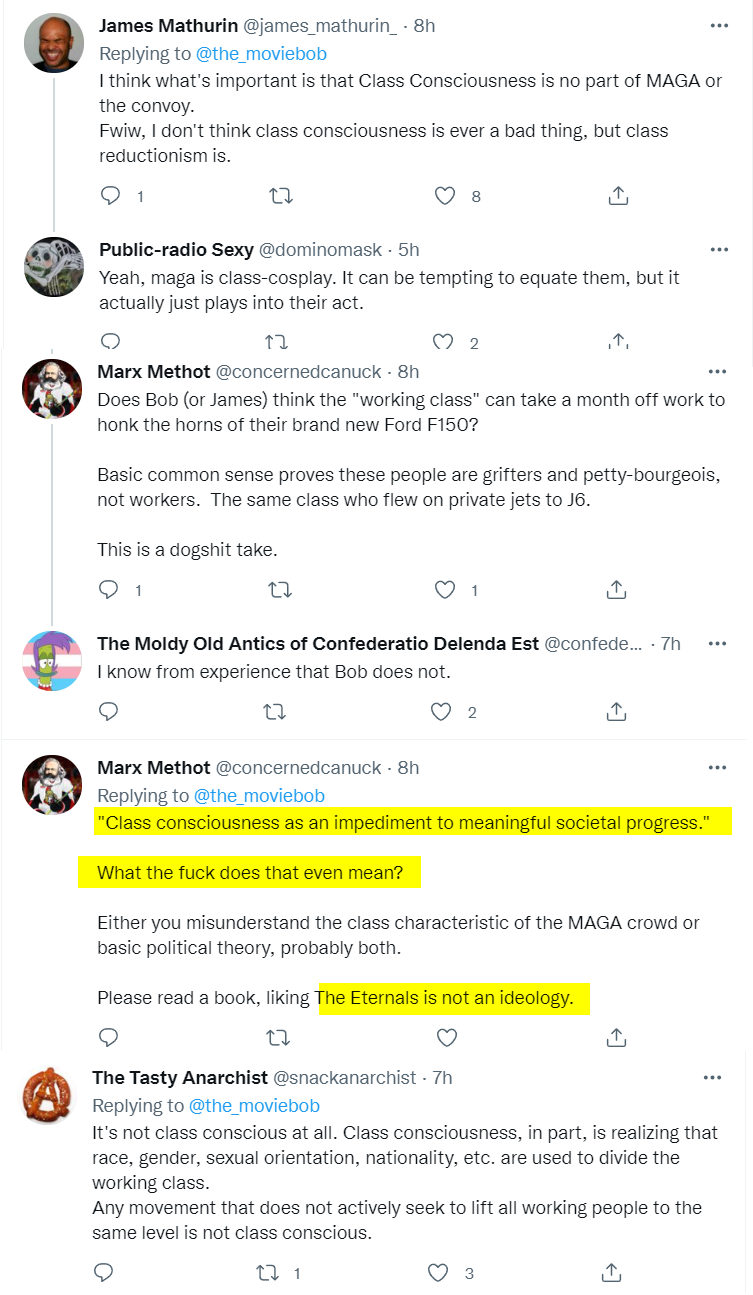Reply to James Mathurin's tweet
The image size is (753, 1295).
tap(110, 196)
